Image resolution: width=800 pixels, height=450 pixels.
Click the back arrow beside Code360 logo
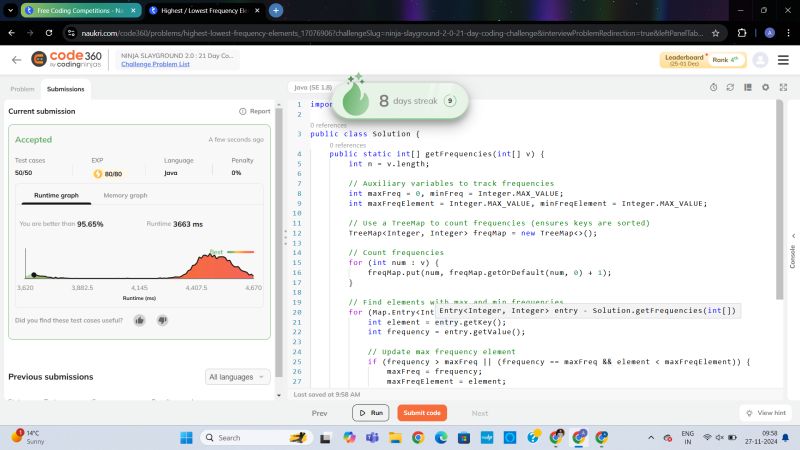pos(16,60)
